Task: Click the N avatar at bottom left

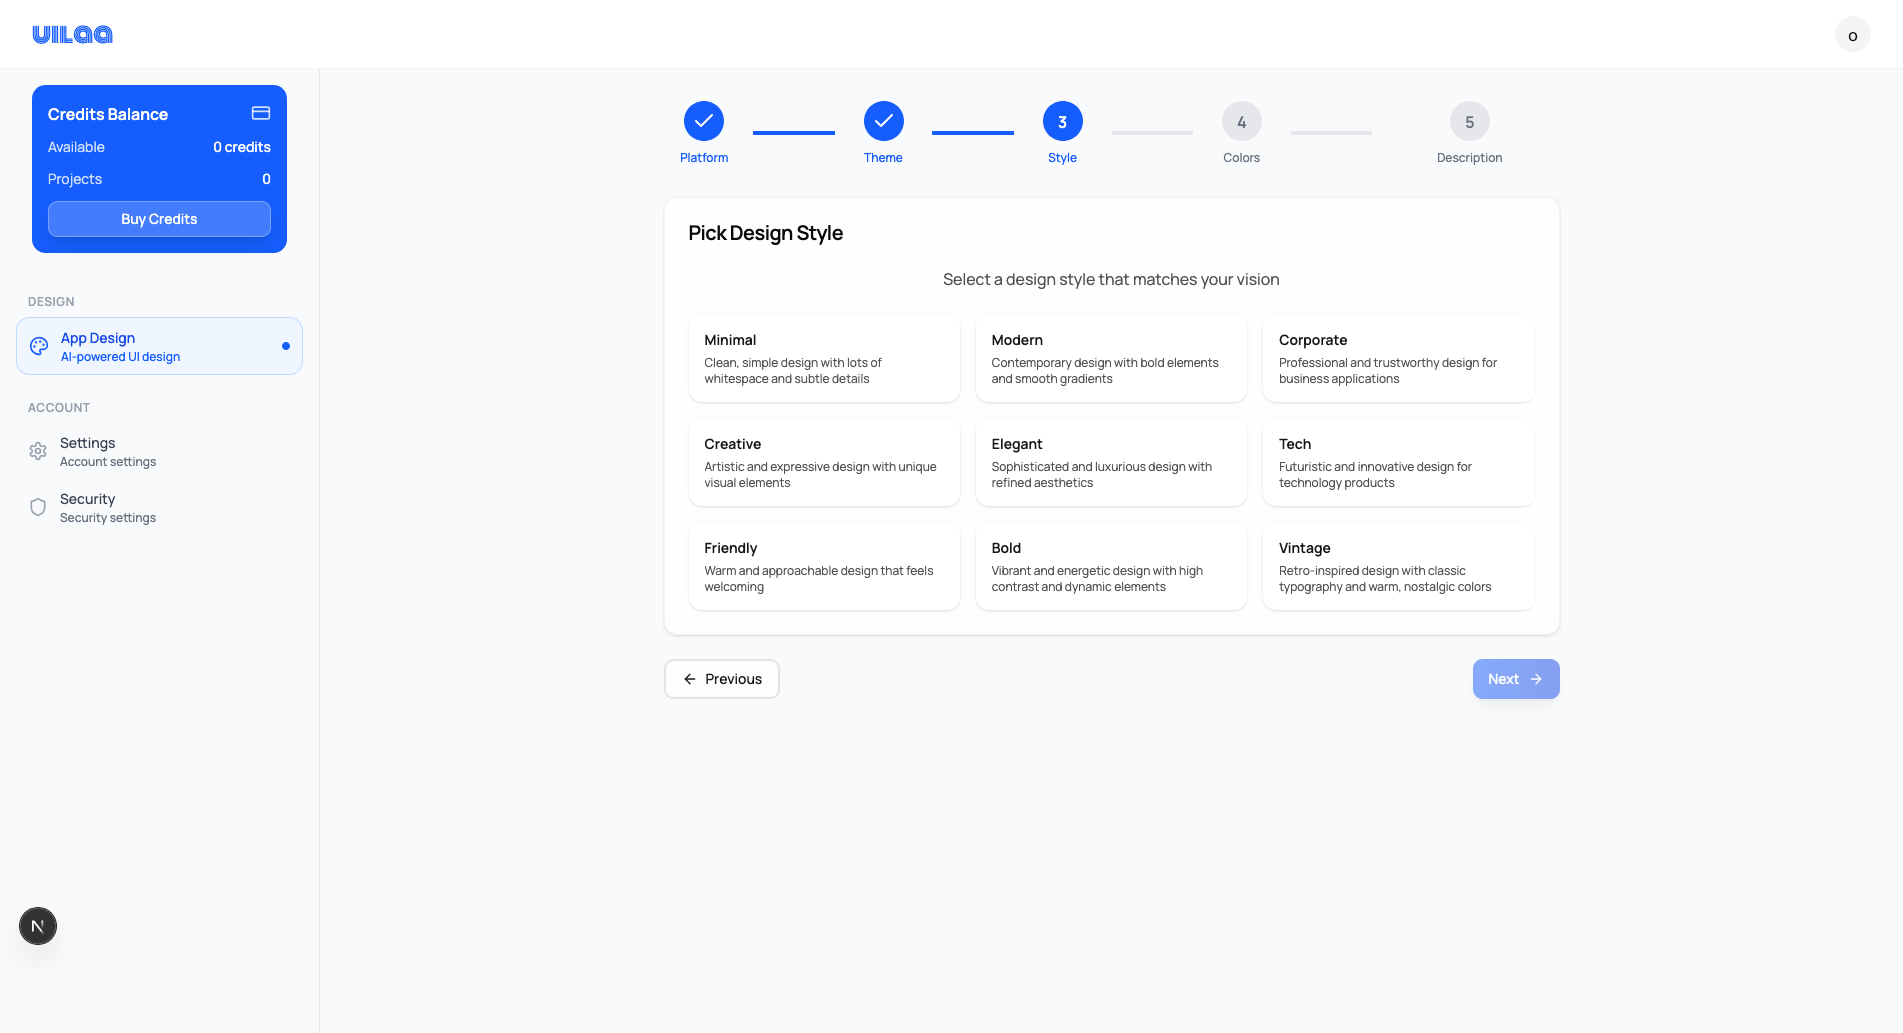Action: pyautogui.click(x=38, y=926)
